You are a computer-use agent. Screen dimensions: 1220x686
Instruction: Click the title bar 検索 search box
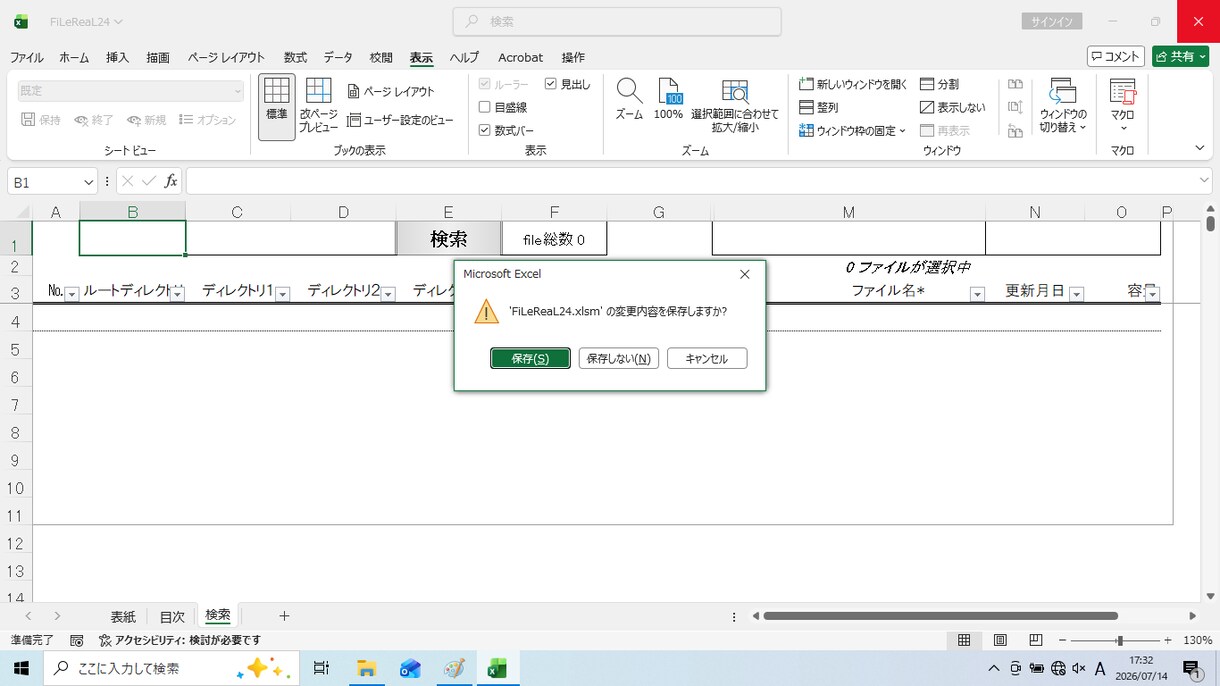click(x=617, y=21)
